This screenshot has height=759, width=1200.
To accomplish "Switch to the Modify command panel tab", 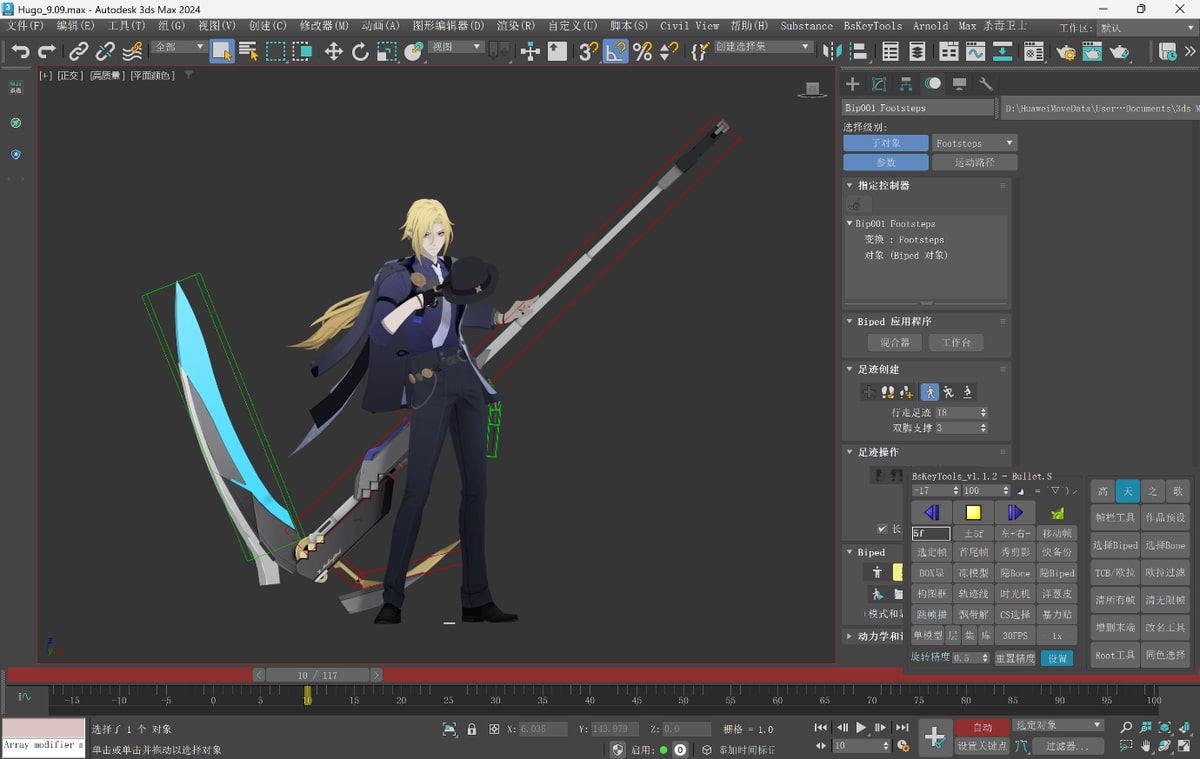I will tap(879, 84).
